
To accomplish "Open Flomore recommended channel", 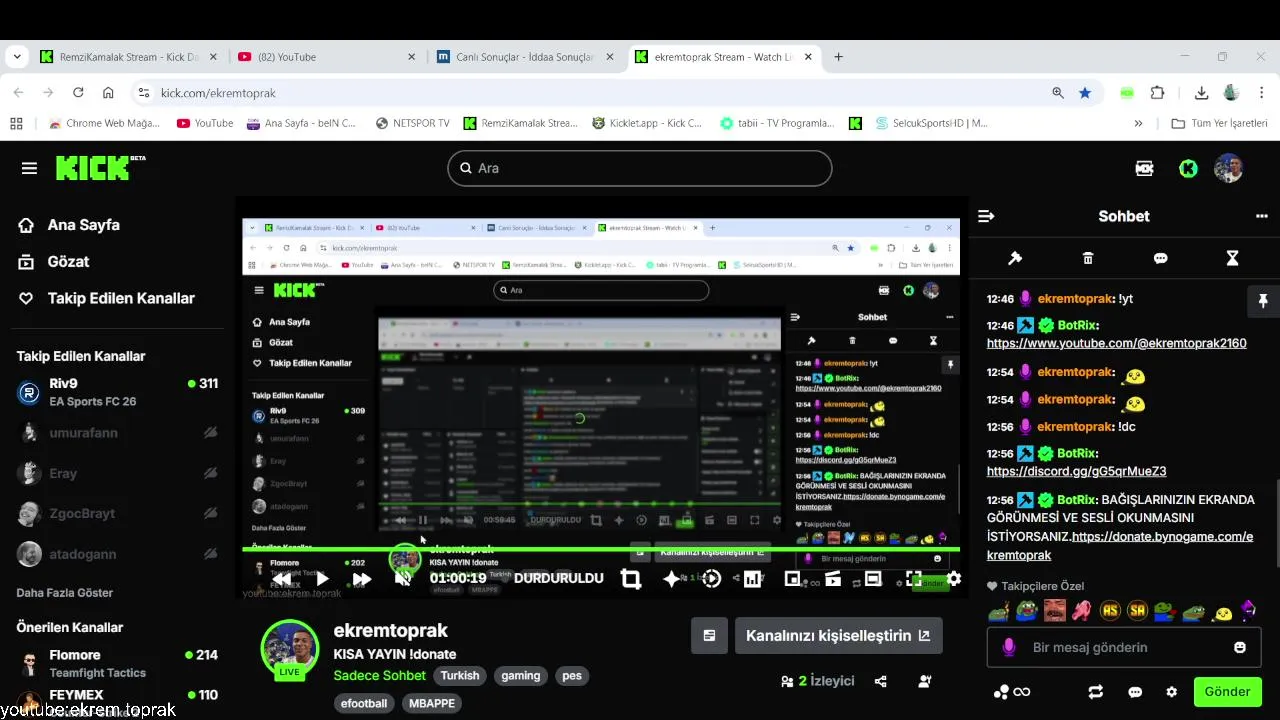I will pos(118,663).
